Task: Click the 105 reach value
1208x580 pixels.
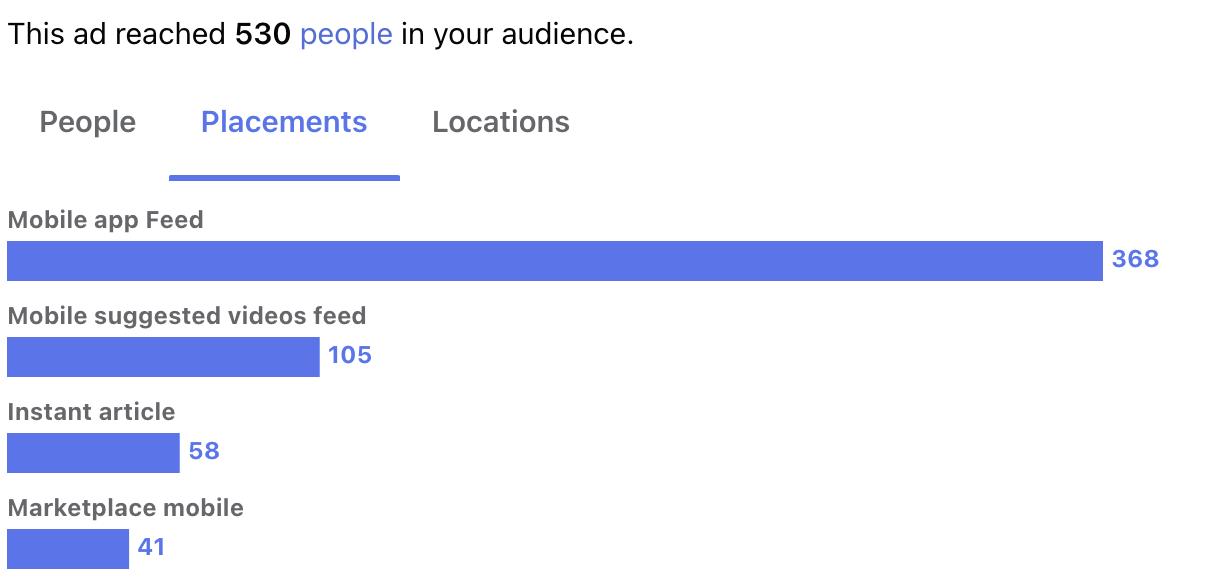Action: (350, 356)
